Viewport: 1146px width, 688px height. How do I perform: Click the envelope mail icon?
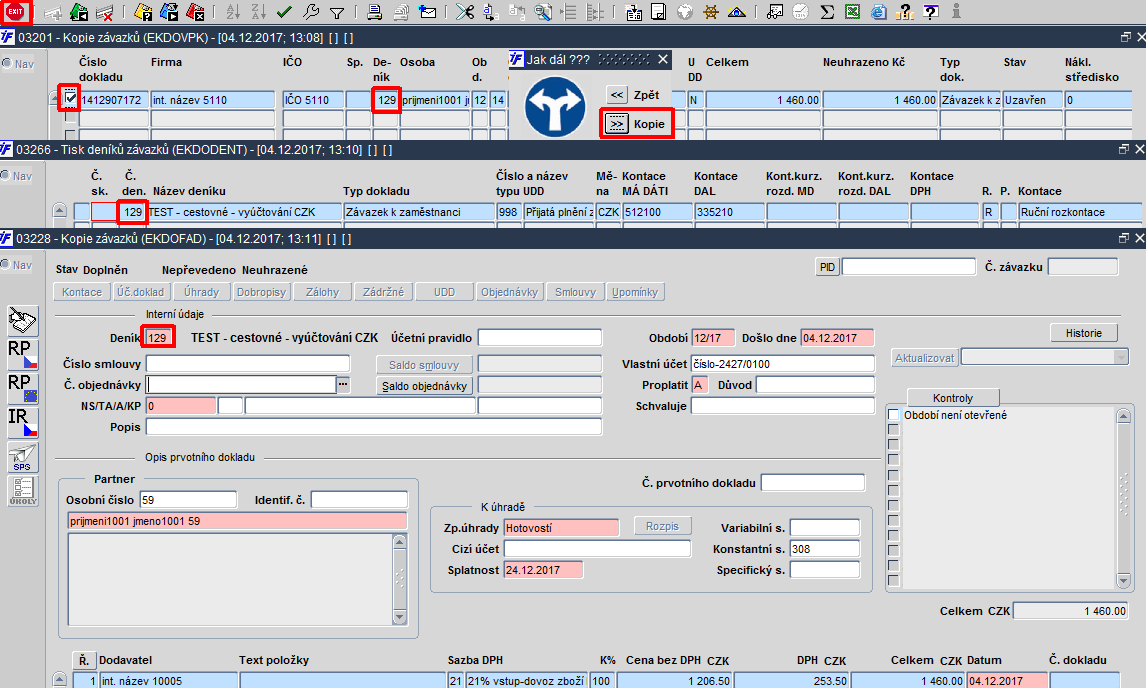point(428,12)
